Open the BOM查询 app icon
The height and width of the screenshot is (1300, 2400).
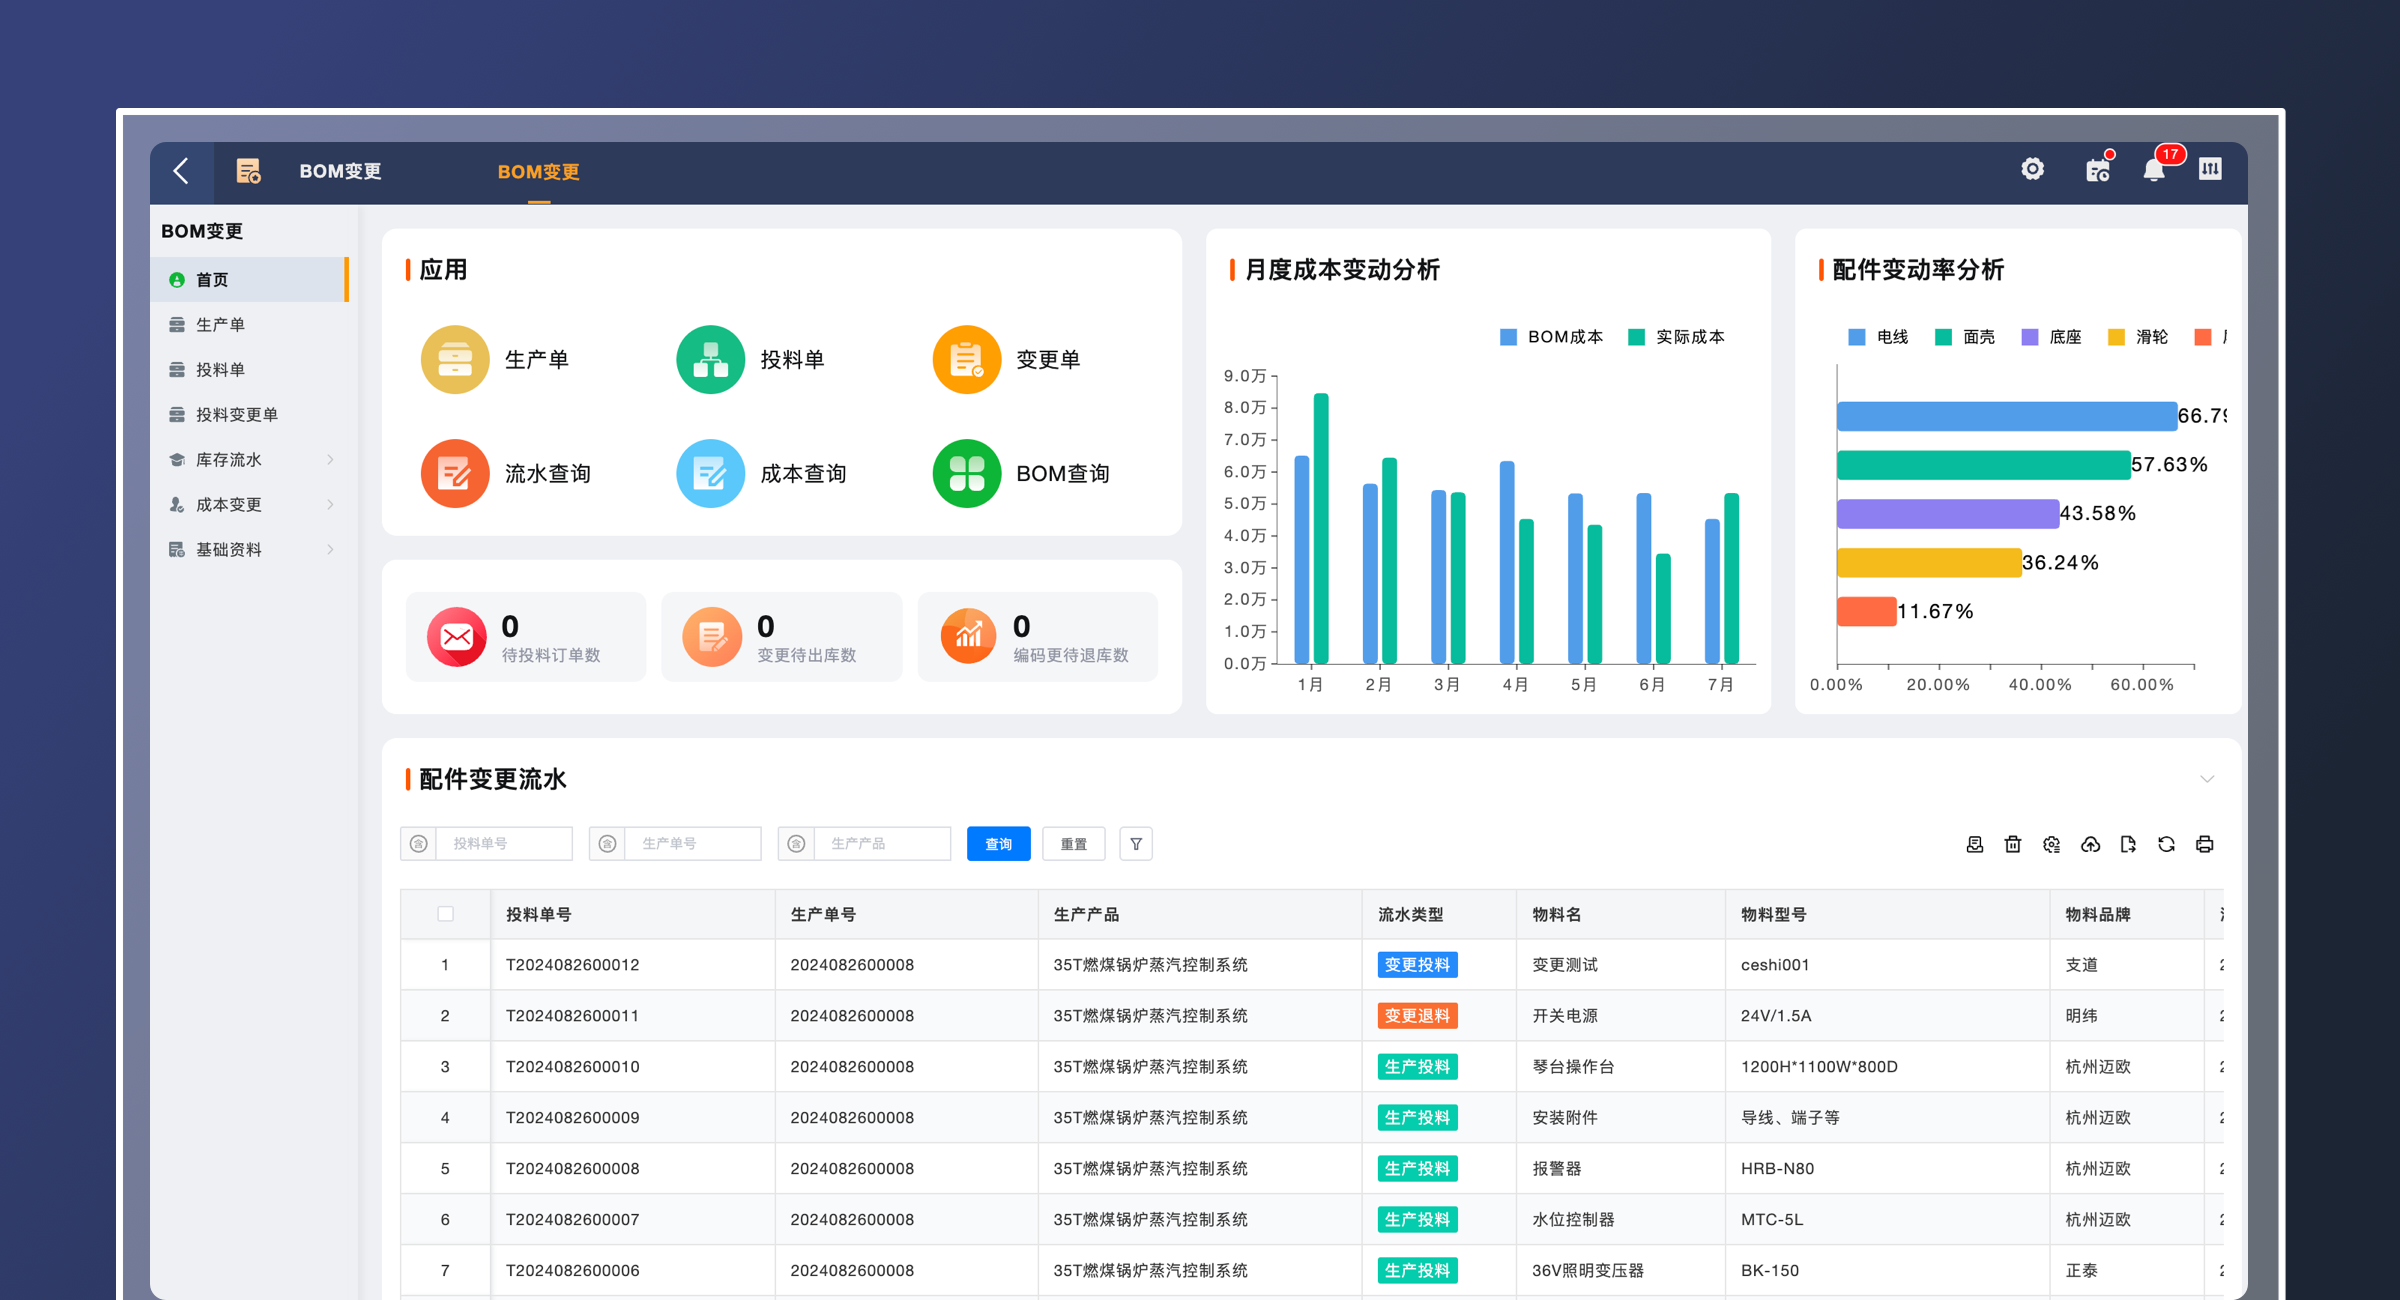point(966,473)
